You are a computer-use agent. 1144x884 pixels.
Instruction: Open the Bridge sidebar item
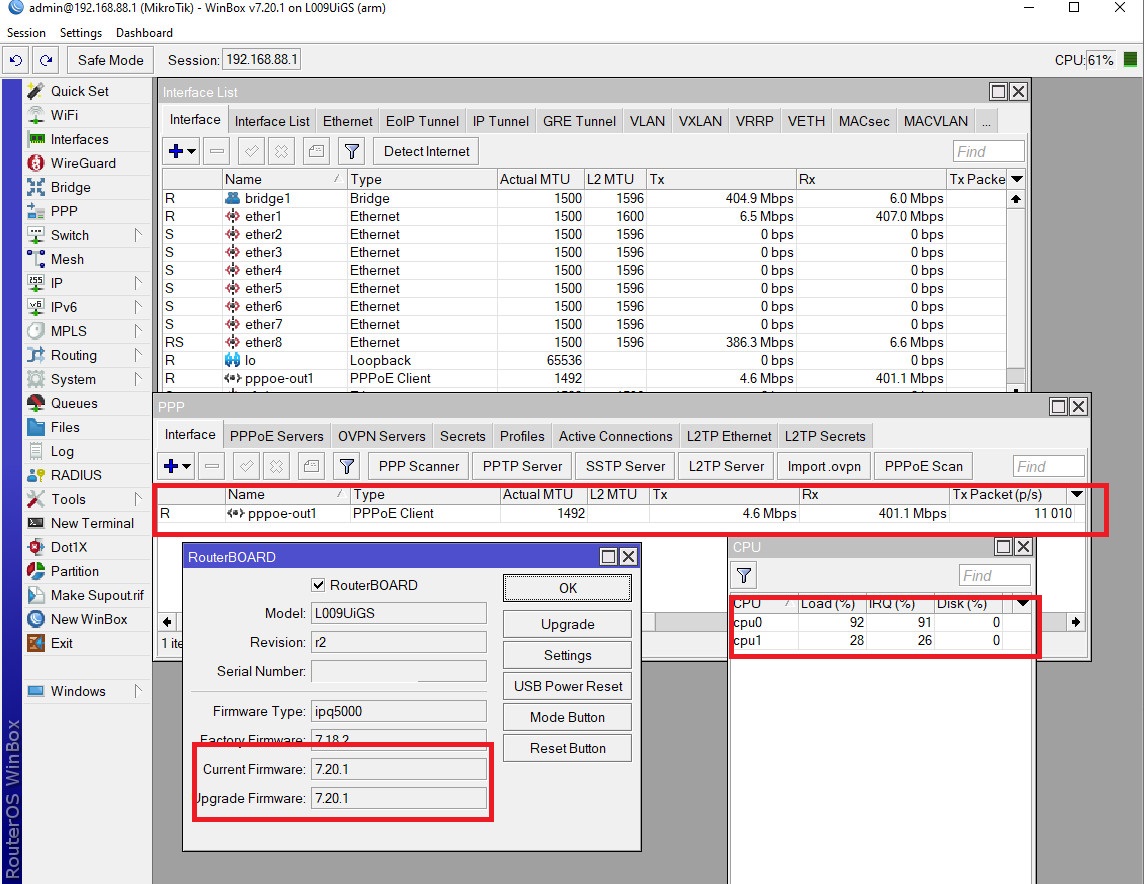point(70,187)
